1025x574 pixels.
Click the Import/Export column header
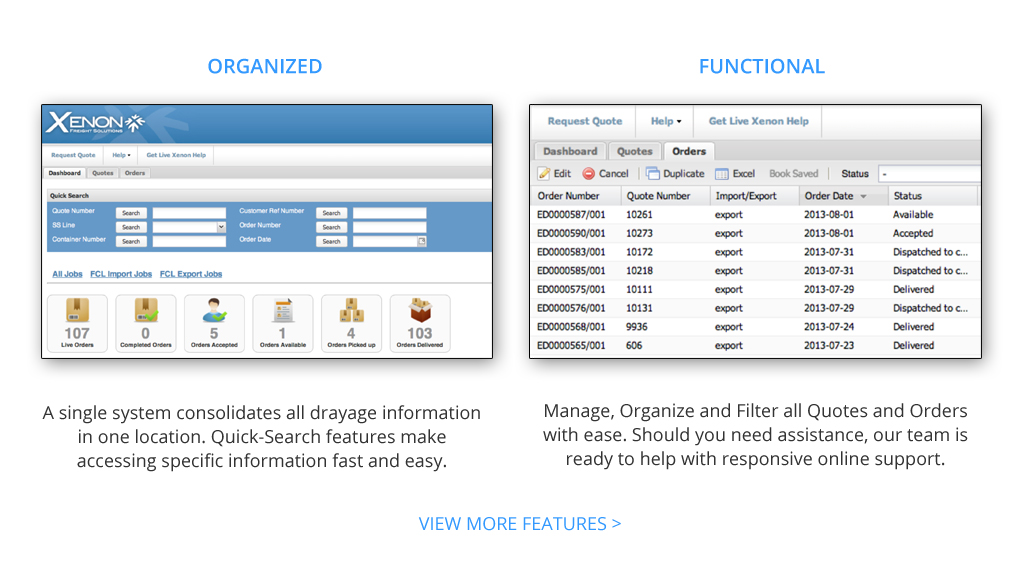click(x=754, y=196)
